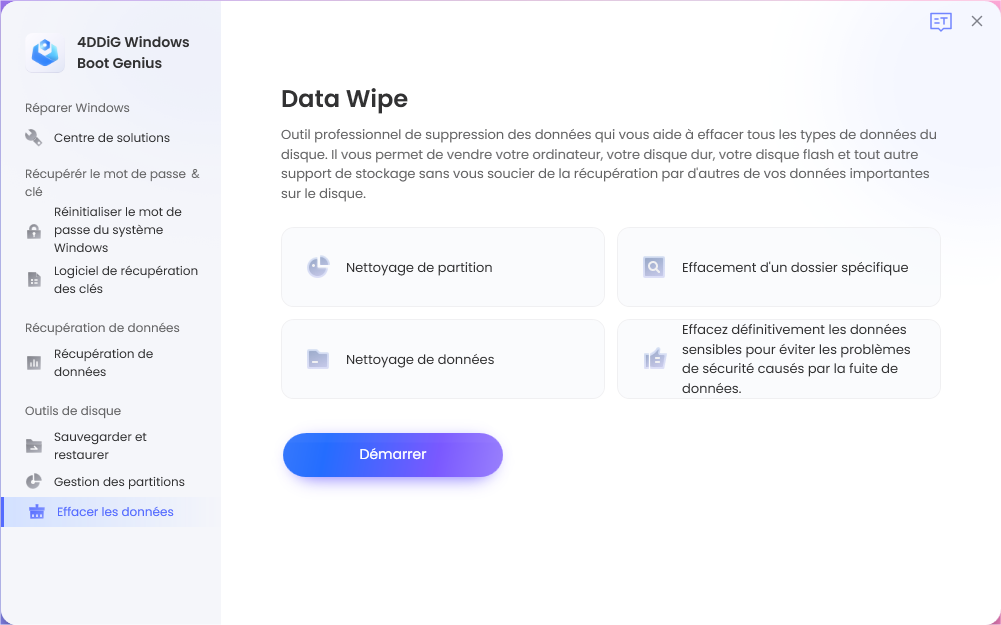
Task: Click the Récupération de données section header
Action: [102, 328]
